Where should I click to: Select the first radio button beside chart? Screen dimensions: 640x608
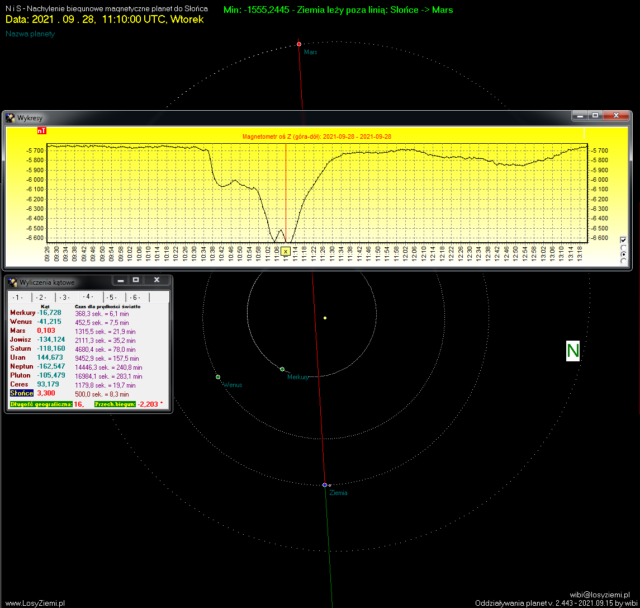point(624,250)
